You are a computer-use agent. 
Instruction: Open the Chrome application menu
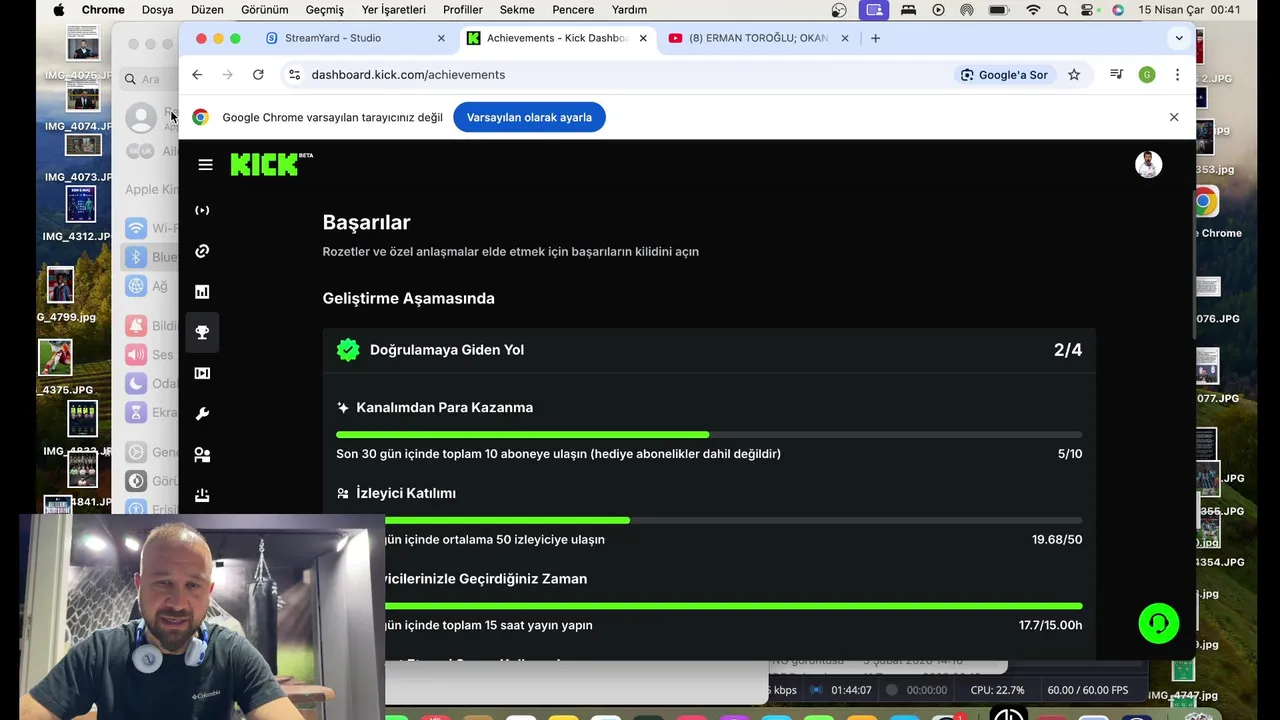point(103,10)
